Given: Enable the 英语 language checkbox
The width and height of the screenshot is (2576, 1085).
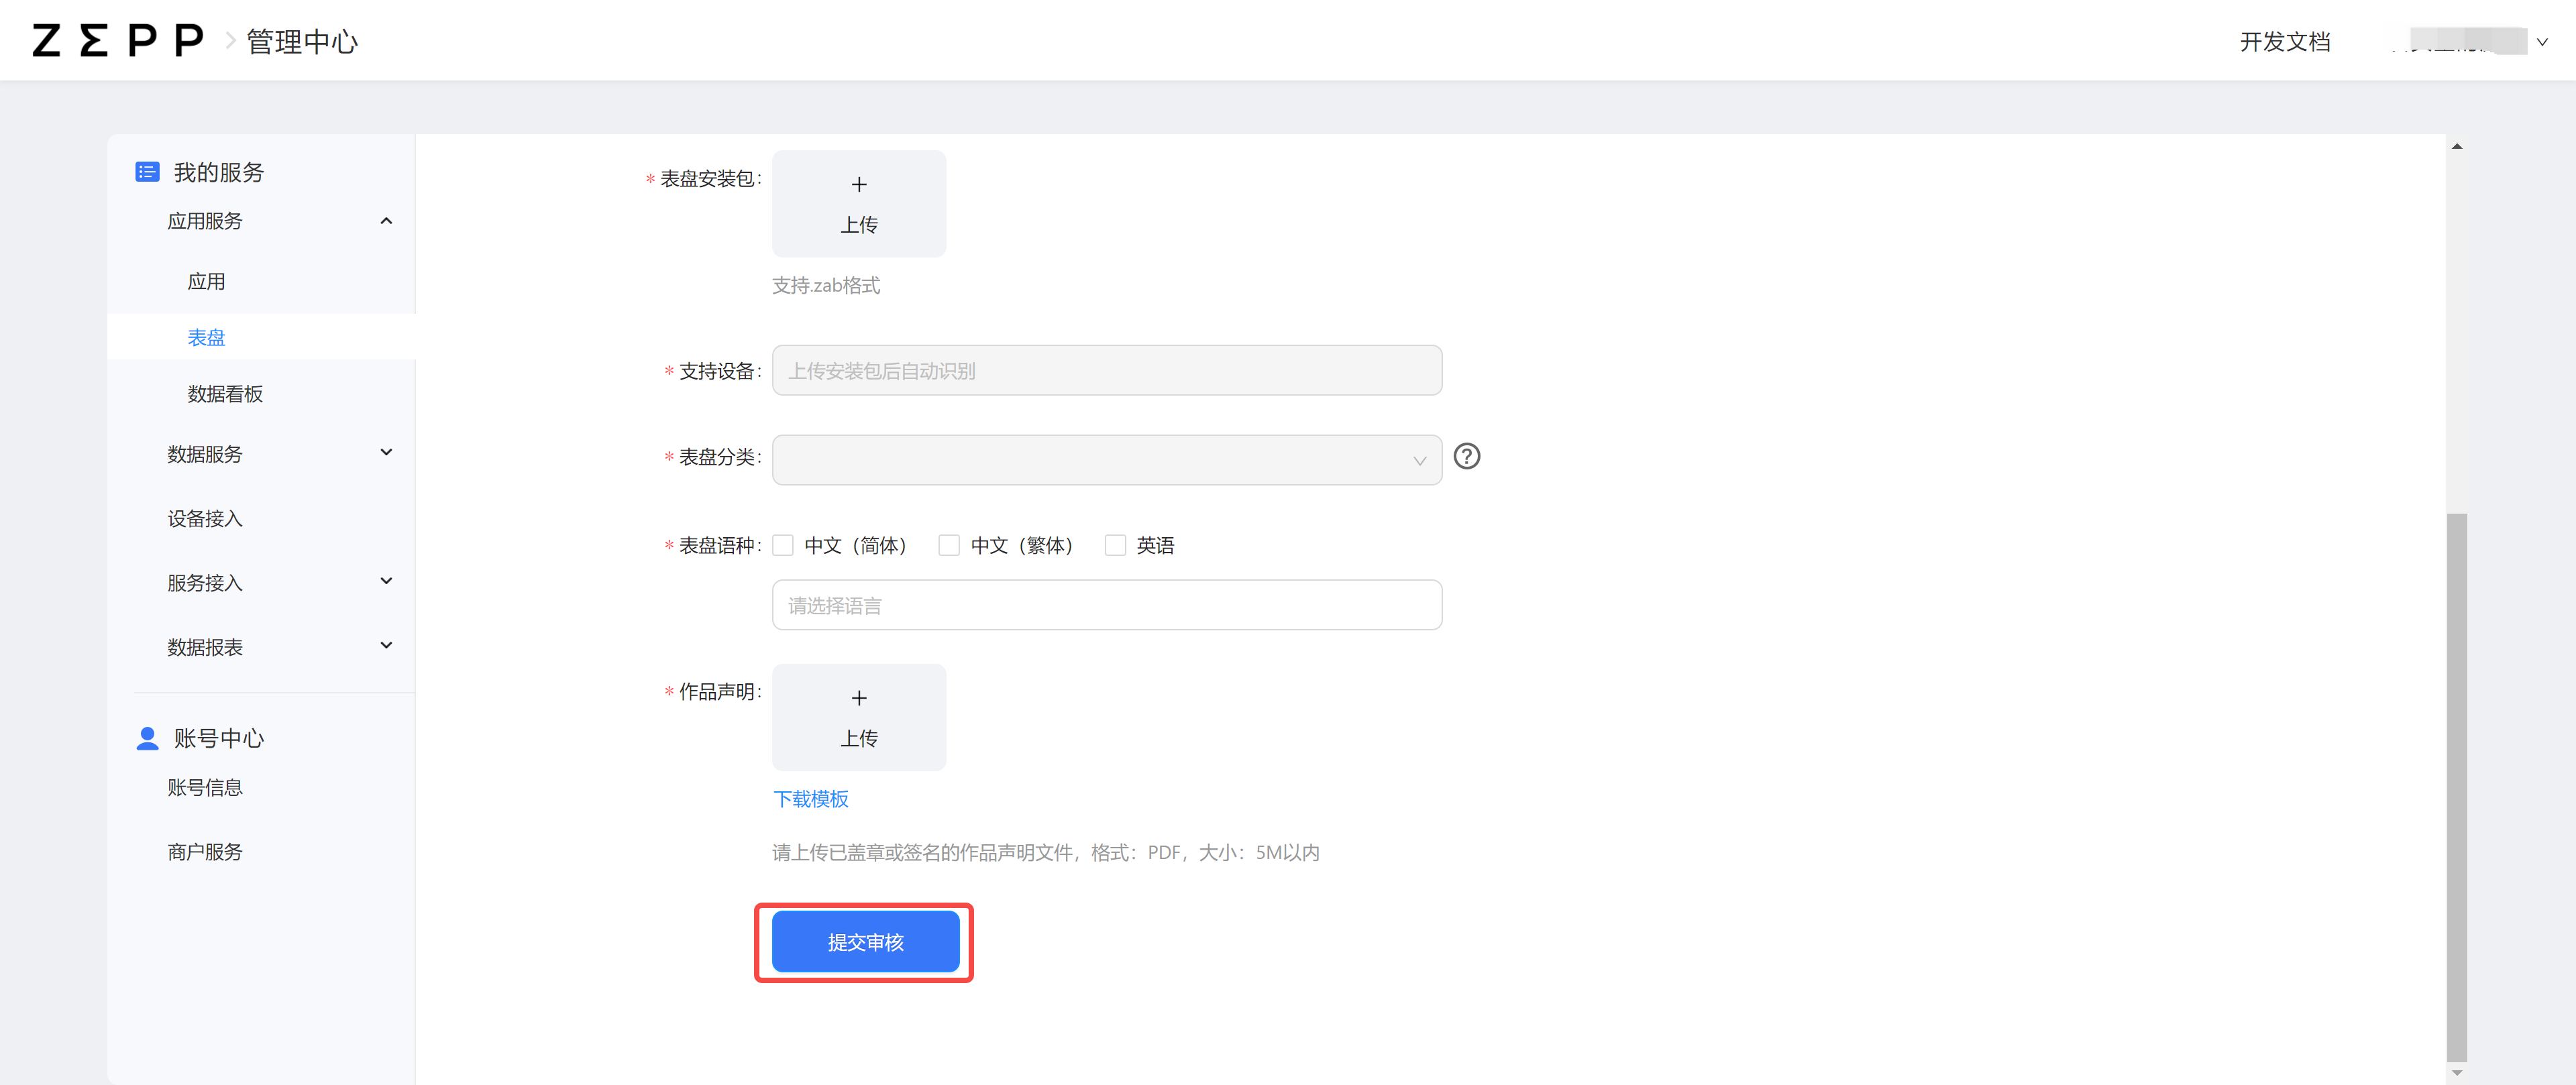Looking at the screenshot, I should pyautogui.click(x=1115, y=545).
